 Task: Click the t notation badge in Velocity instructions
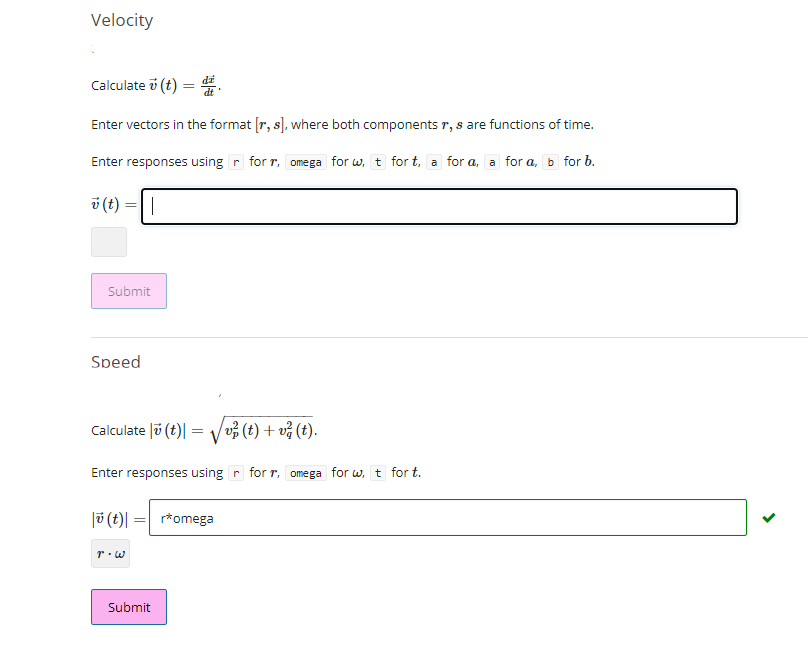[377, 161]
